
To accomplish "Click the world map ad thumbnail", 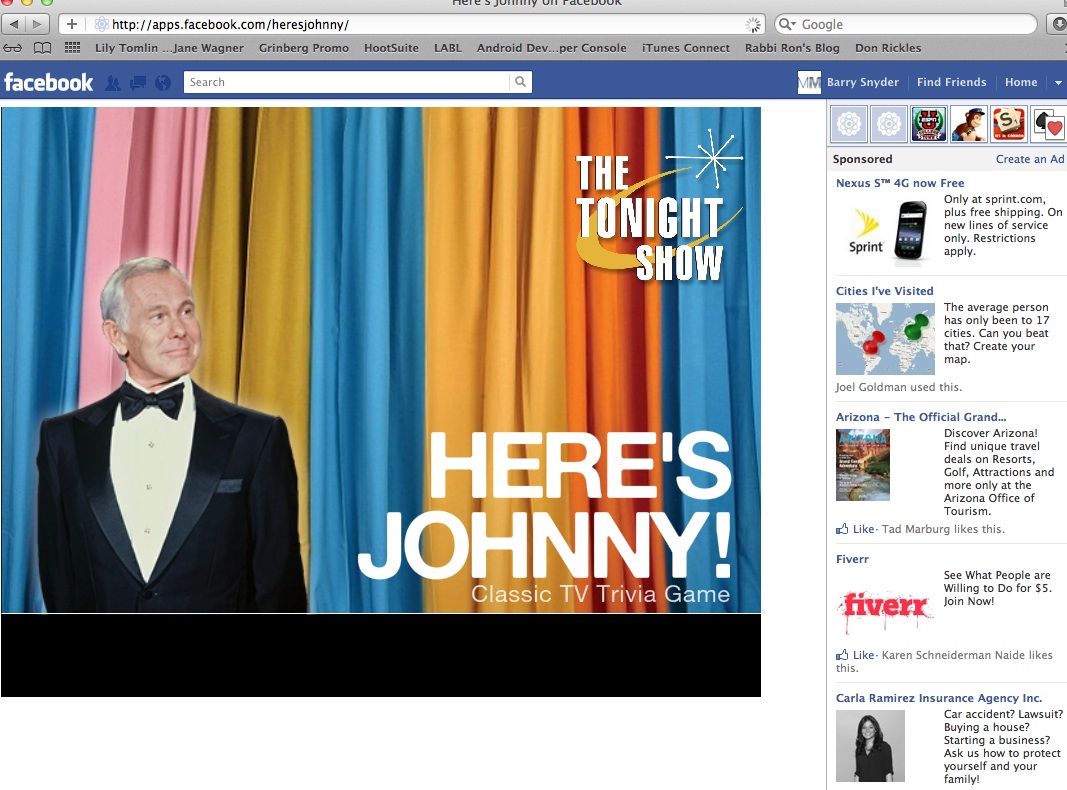I will pyautogui.click(x=885, y=339).
